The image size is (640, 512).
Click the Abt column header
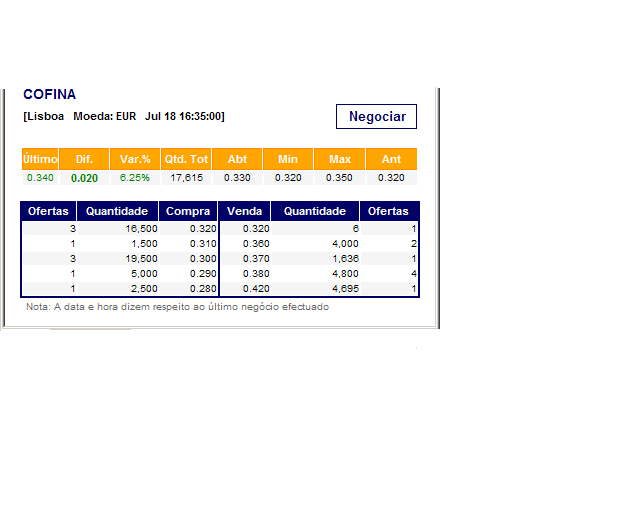(237, 159)
